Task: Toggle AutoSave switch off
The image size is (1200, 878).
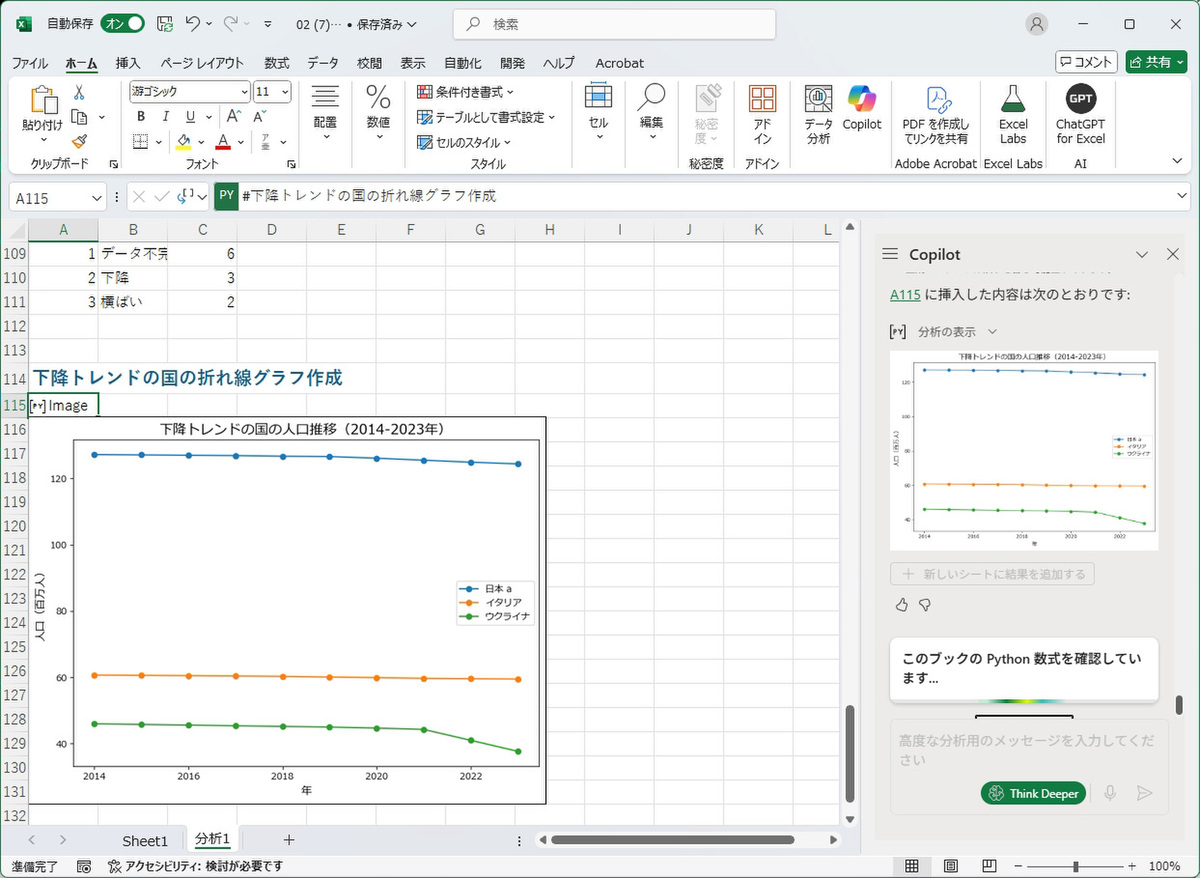Action: tap(124, 23)
